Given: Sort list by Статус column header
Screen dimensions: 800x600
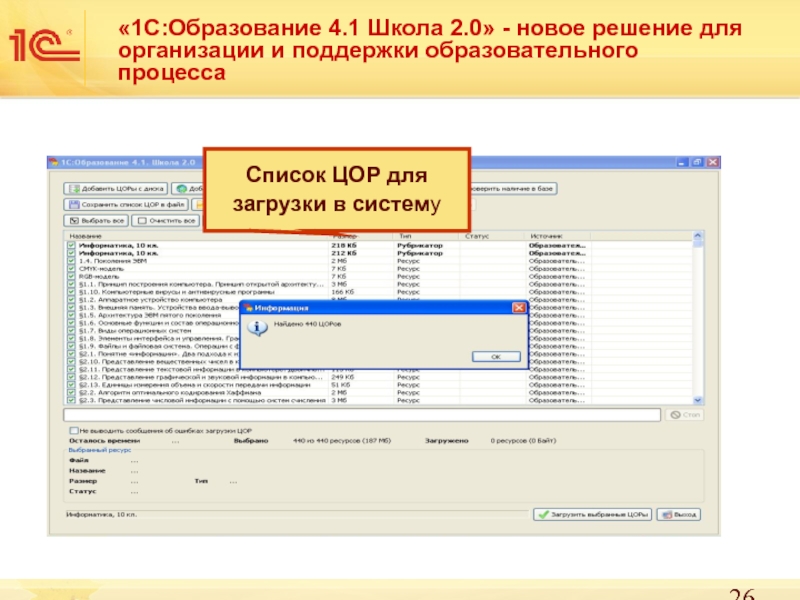Looking at the screenshot, I should pyautogui.click(x=492, y=236).
